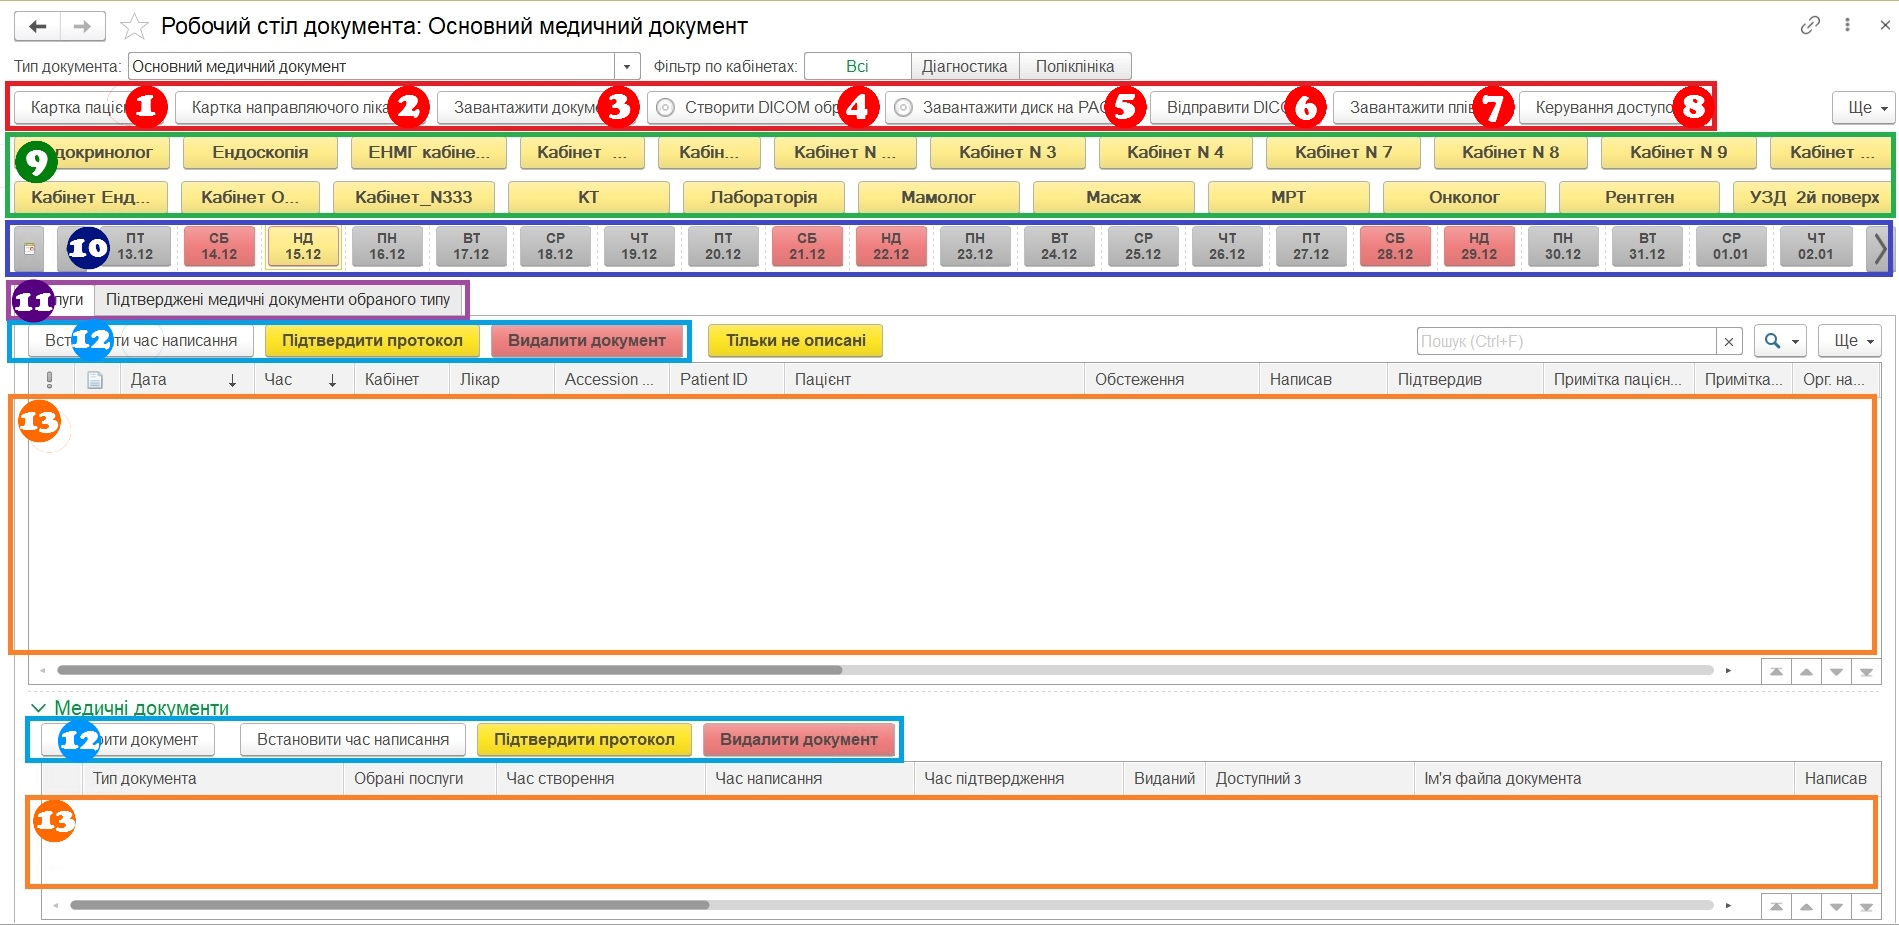The width and height of the screenshot is (1899, 925).
Task: Collapse the Медичні документи section
Action: pyautogui.click(x=38, y=707)
